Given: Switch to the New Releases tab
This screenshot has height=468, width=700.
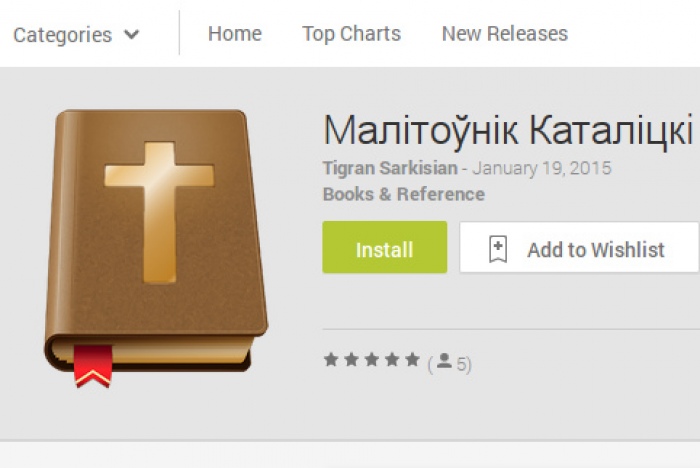Looking at the screenshot, I should click(x=505, y=33).
